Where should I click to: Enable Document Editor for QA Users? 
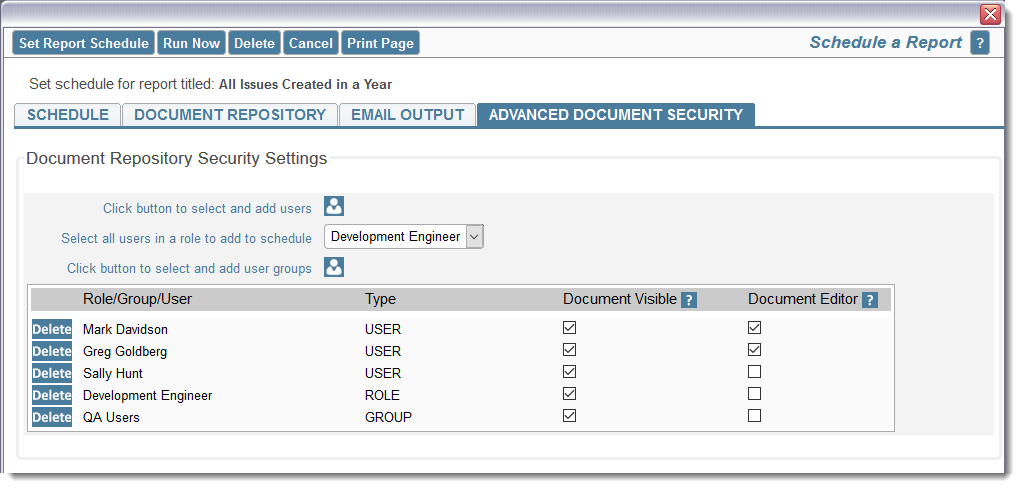click(754, 416)
